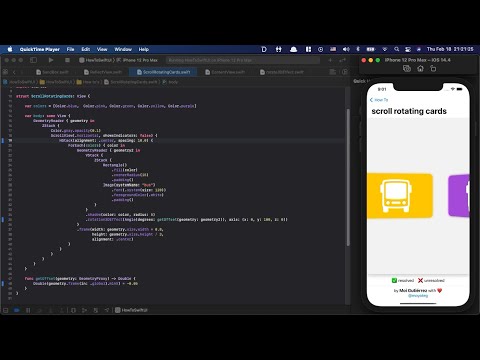
Task: Click the Xcode Stop button
Action: tap(67, 60)
